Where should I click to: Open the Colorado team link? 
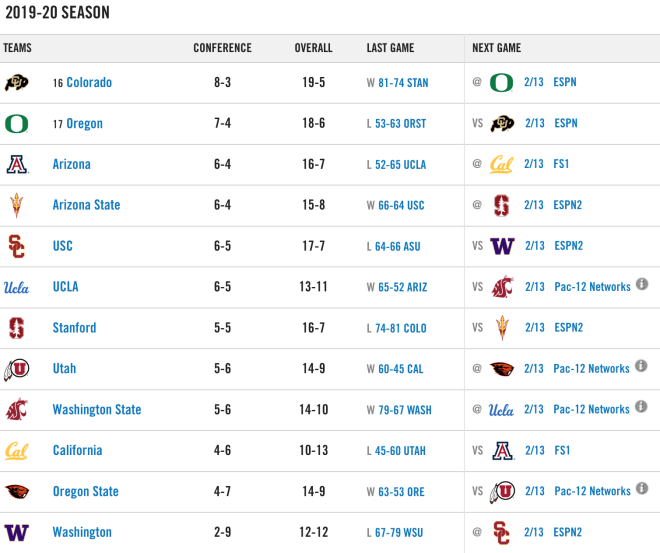coord(89,82)
